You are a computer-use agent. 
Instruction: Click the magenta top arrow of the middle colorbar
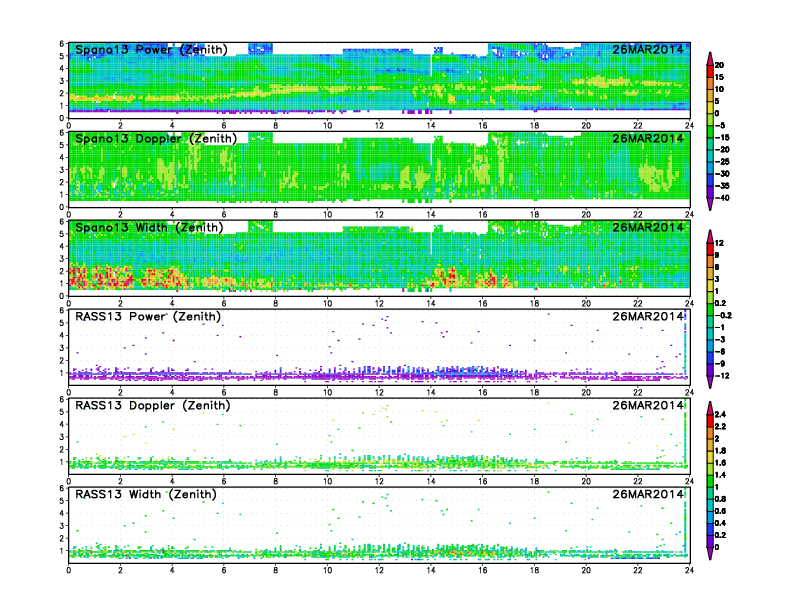click(710, 236)
